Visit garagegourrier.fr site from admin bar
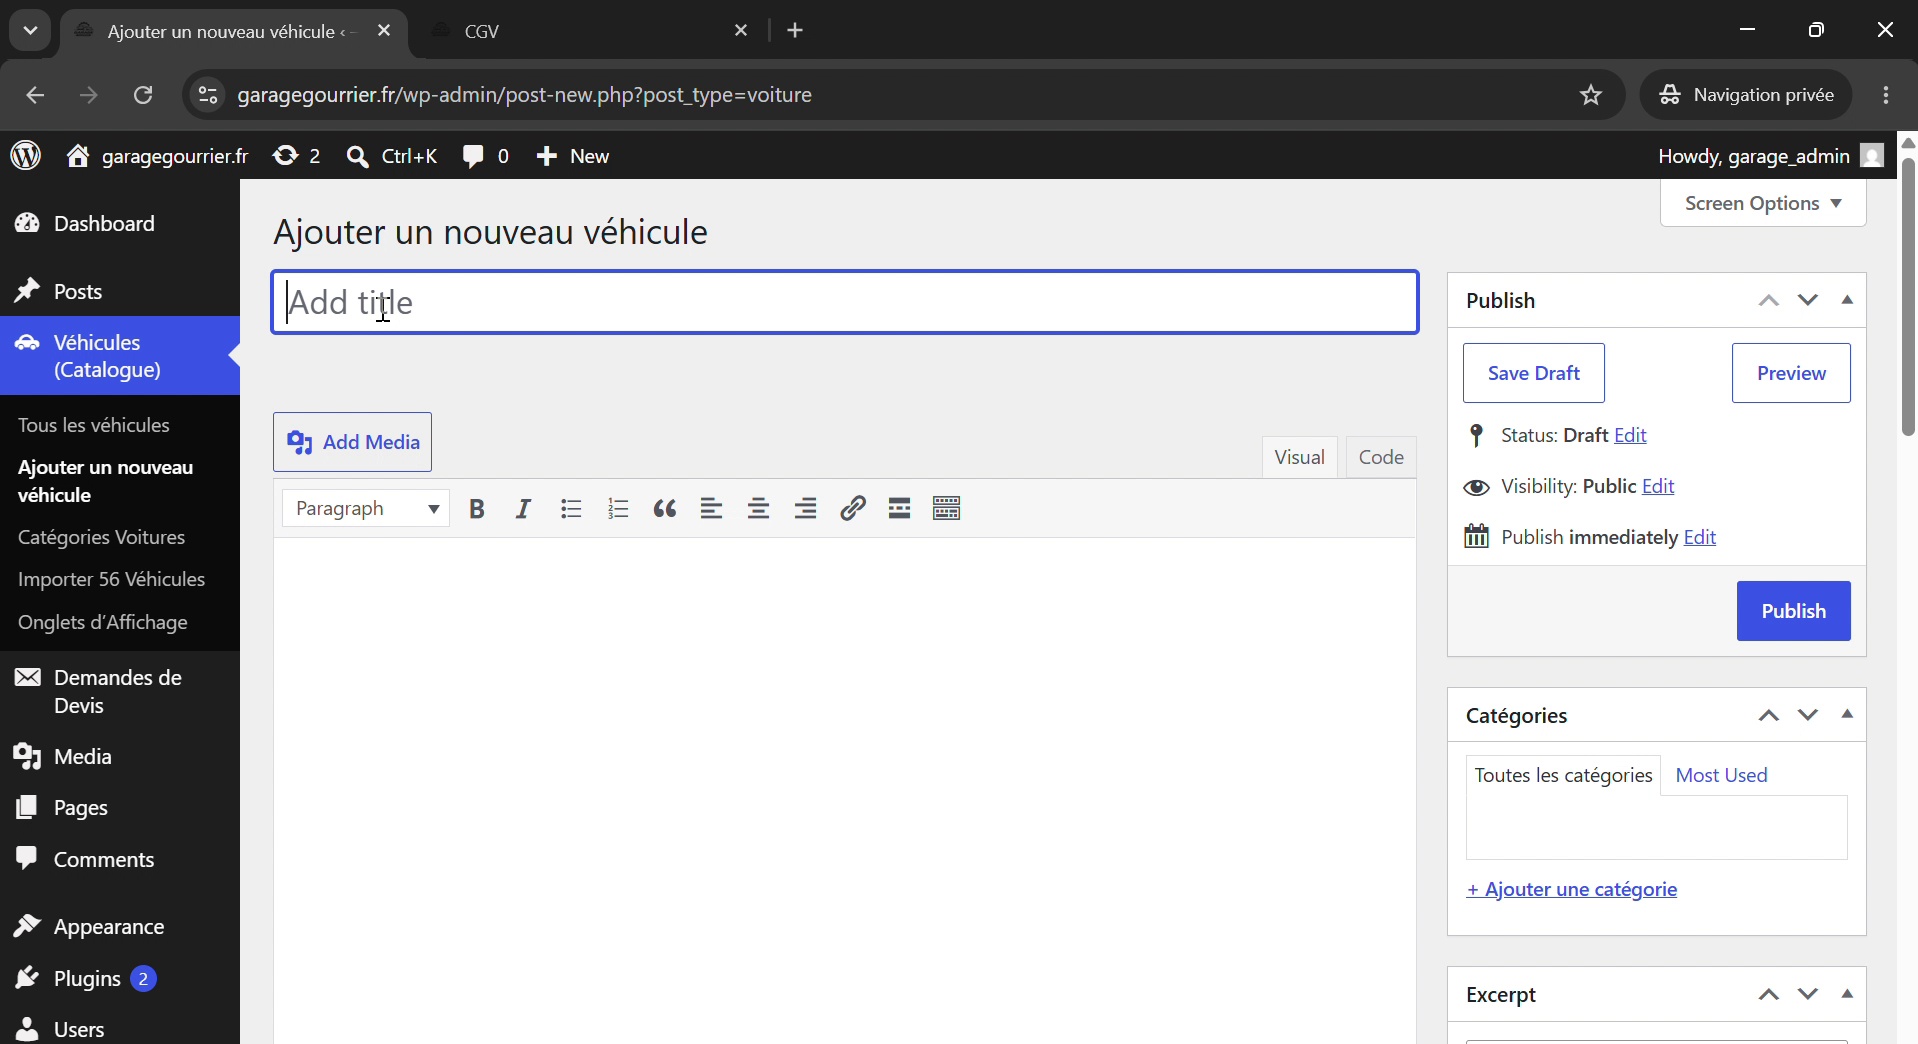Image resolution: width=1918 pixels, height=1044 pixels. tap(157, 156)
